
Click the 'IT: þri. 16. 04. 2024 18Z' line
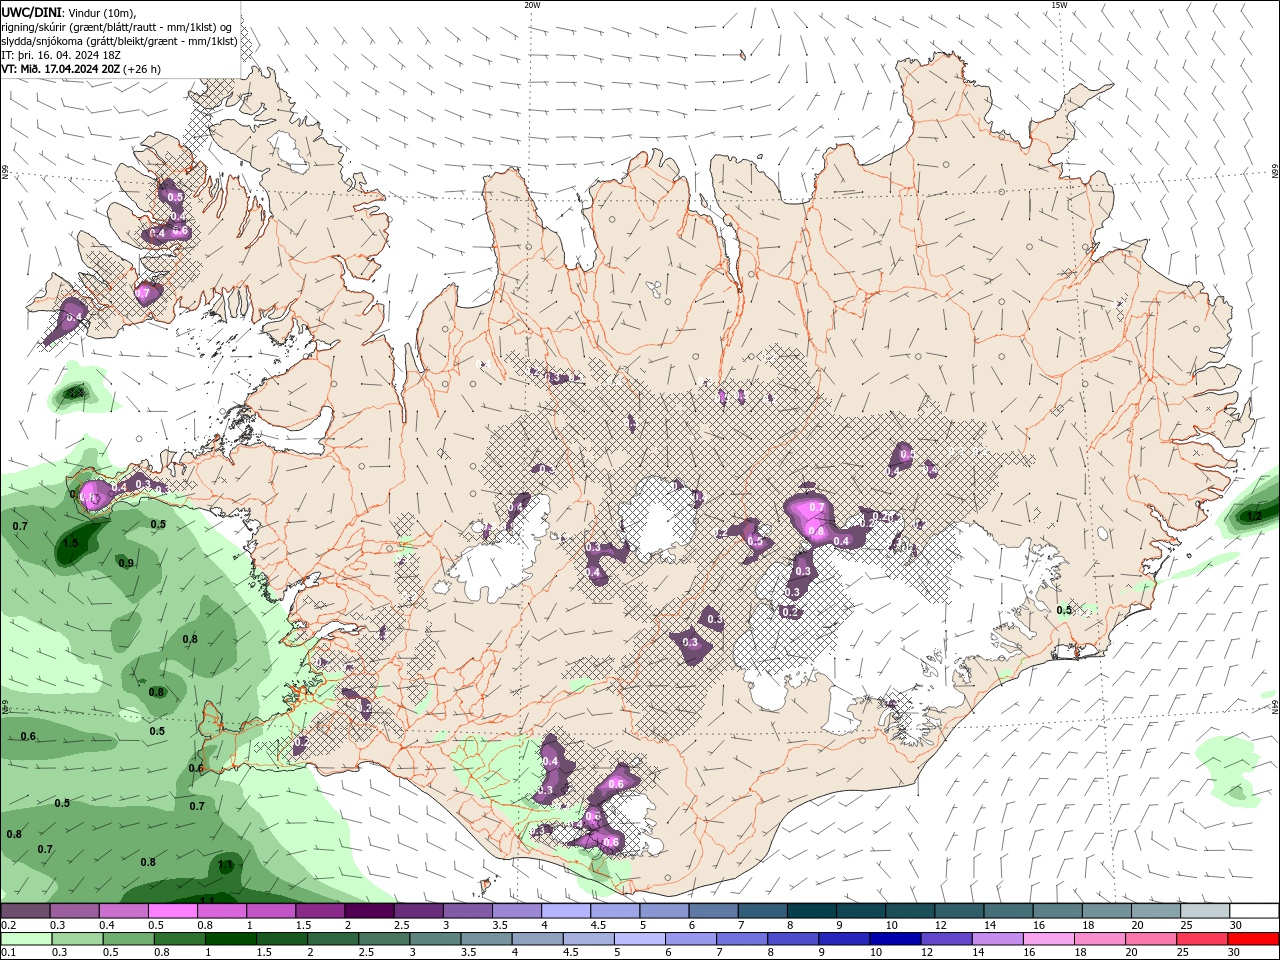tap(59, 55)
